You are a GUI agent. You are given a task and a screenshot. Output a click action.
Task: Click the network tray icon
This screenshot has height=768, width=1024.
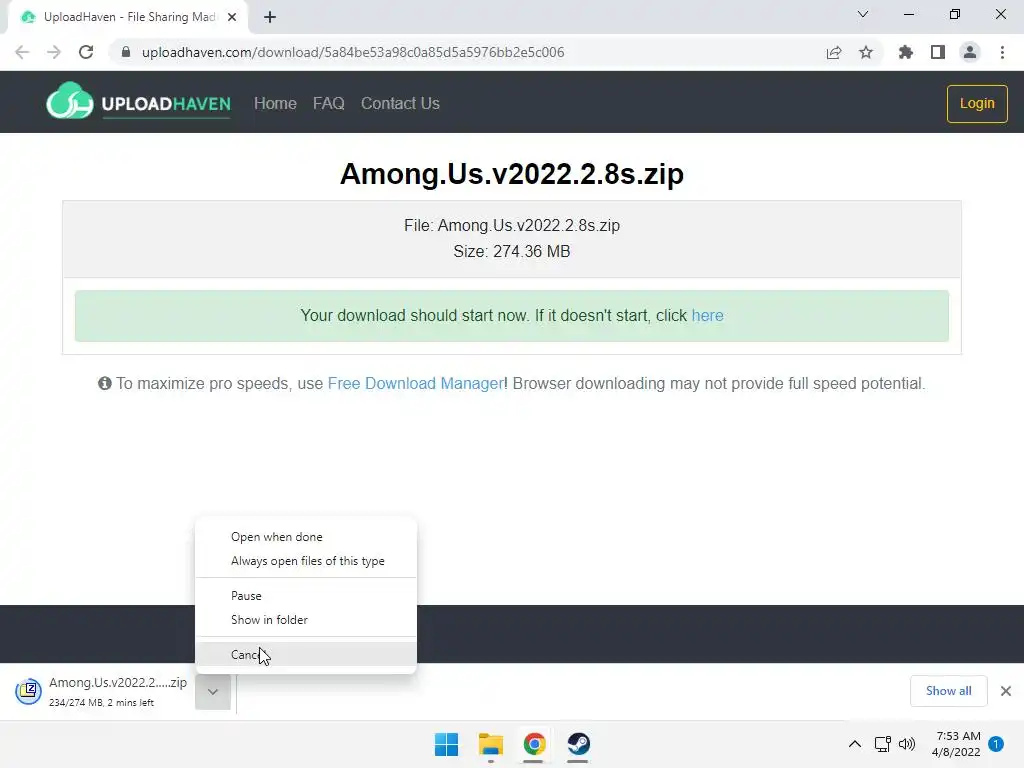pos(883,744)
